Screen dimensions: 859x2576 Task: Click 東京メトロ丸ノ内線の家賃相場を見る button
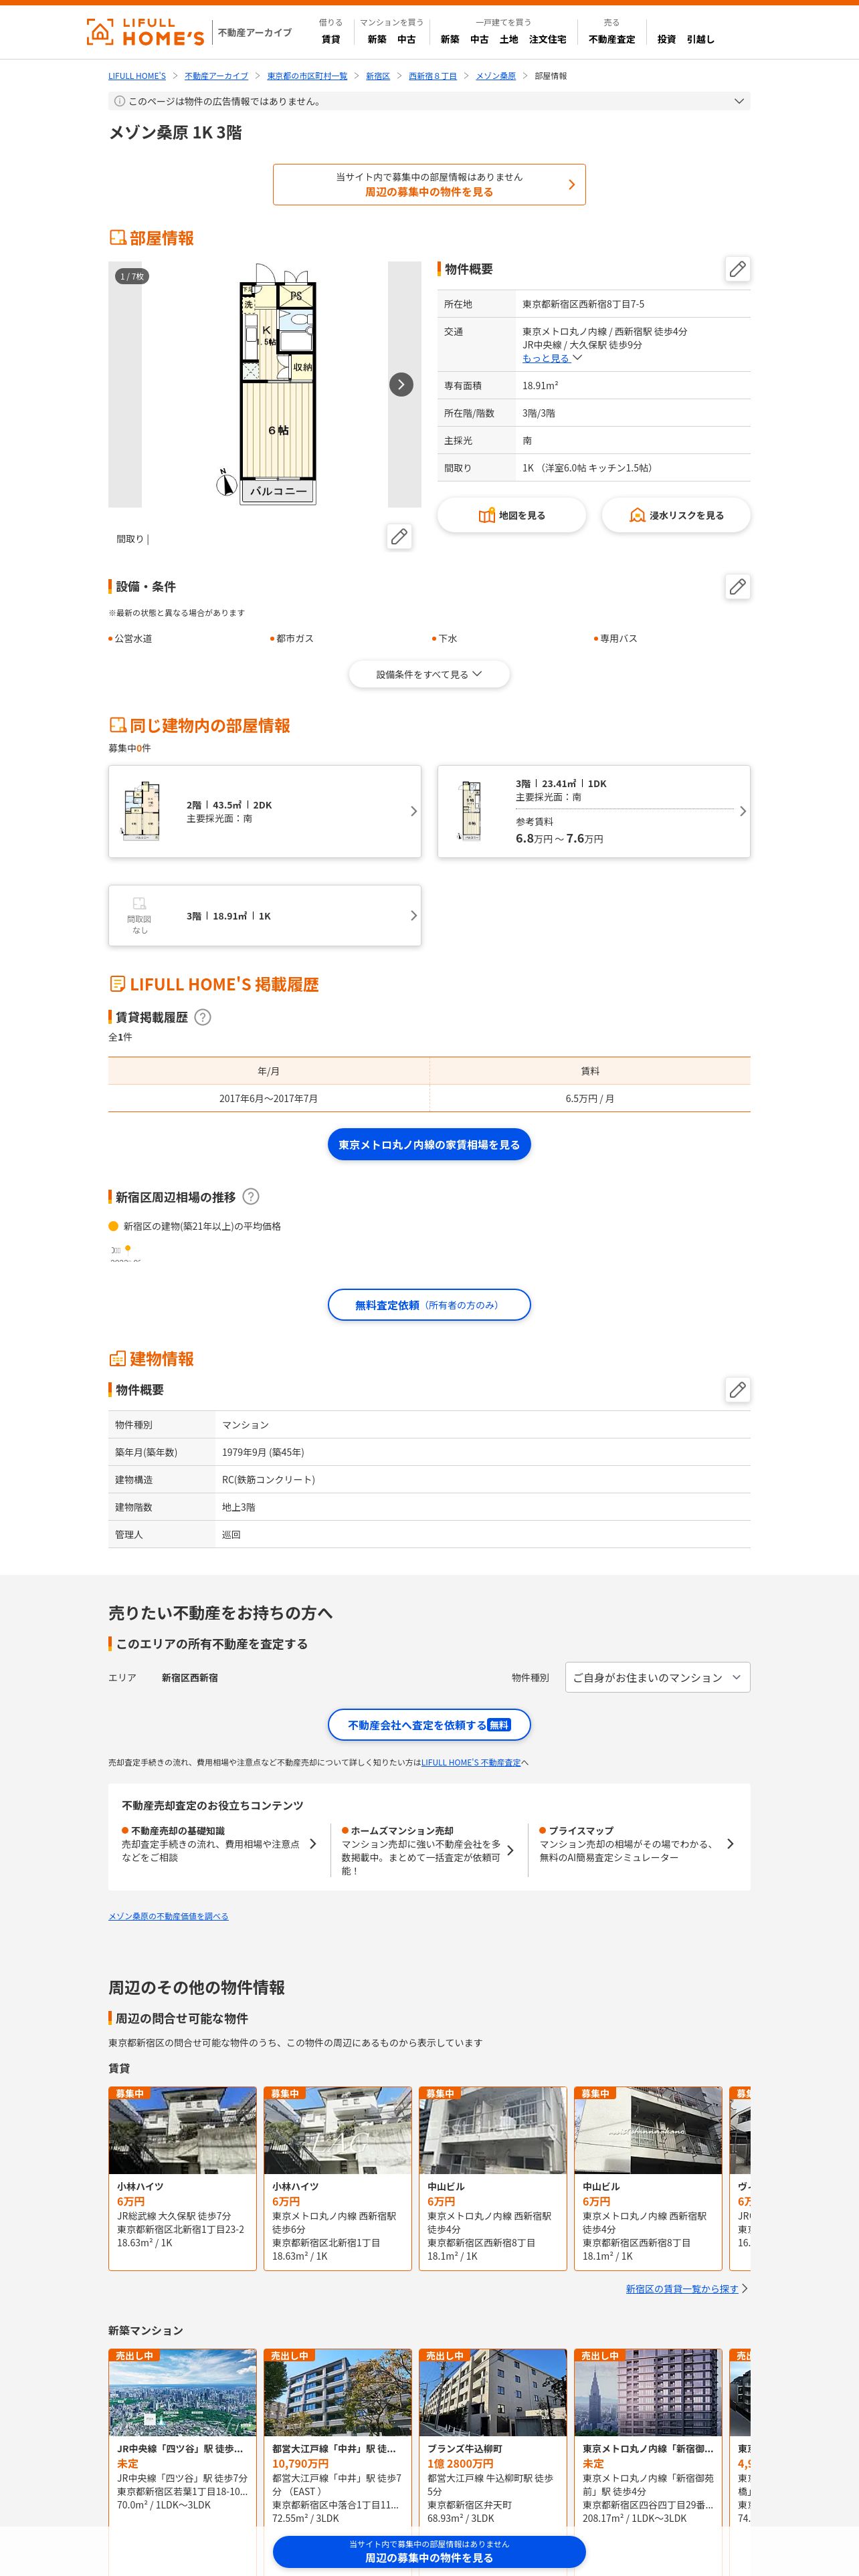coord(429,1144)
